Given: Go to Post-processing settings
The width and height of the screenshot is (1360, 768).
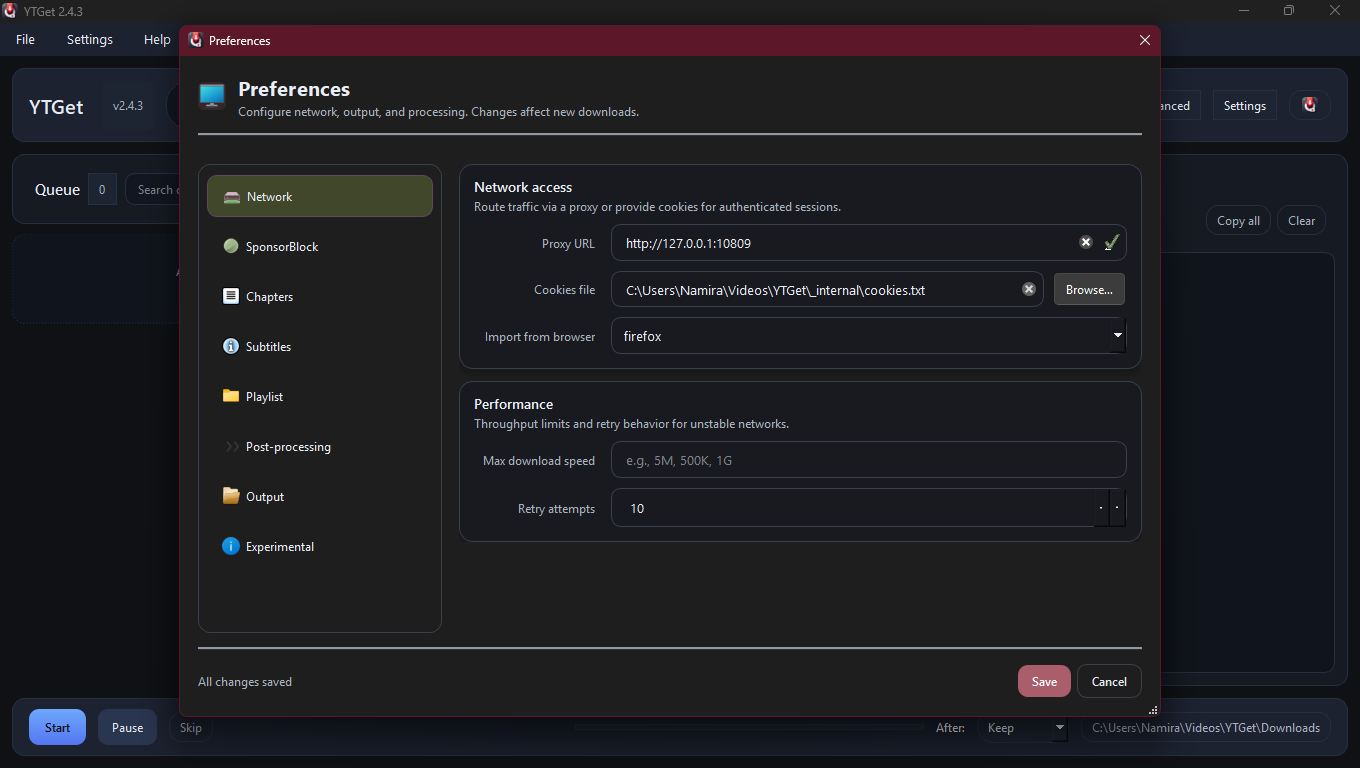Looking at the screenshot, I should (320, 446).
